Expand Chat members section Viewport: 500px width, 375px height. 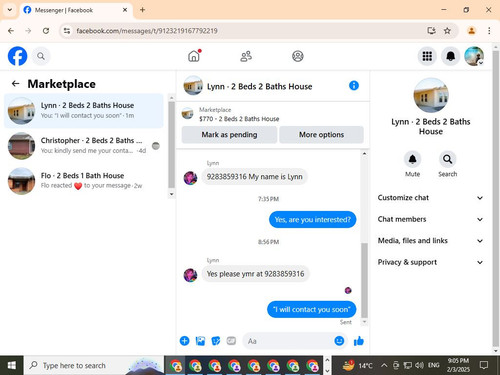(x=430, y=219)
